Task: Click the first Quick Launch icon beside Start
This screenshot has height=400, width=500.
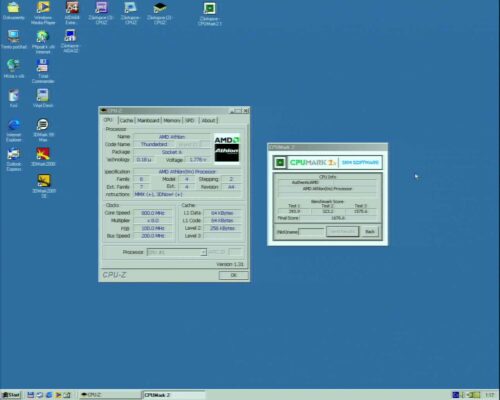Action: pyautogui.click(x=30, y=395)
